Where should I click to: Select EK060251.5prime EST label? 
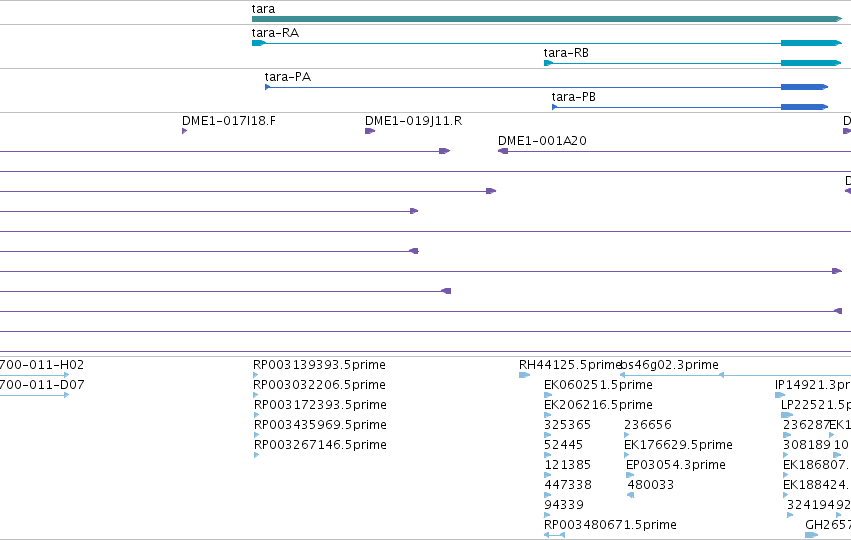598,385
